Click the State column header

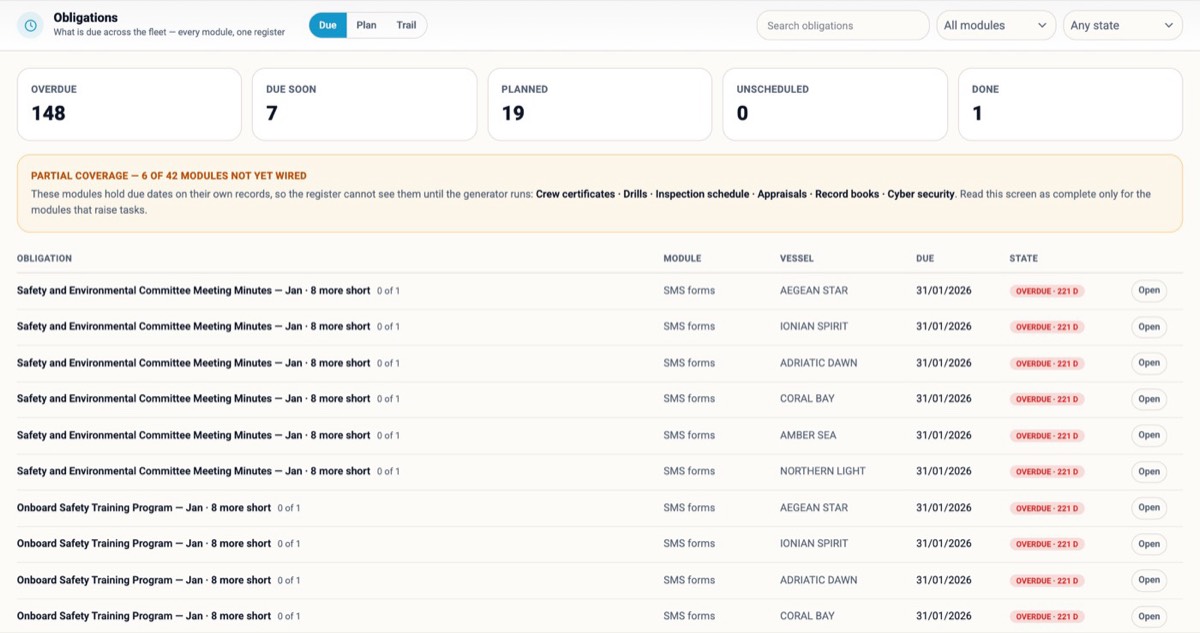pyautogui.click(x=1023, y=258)
